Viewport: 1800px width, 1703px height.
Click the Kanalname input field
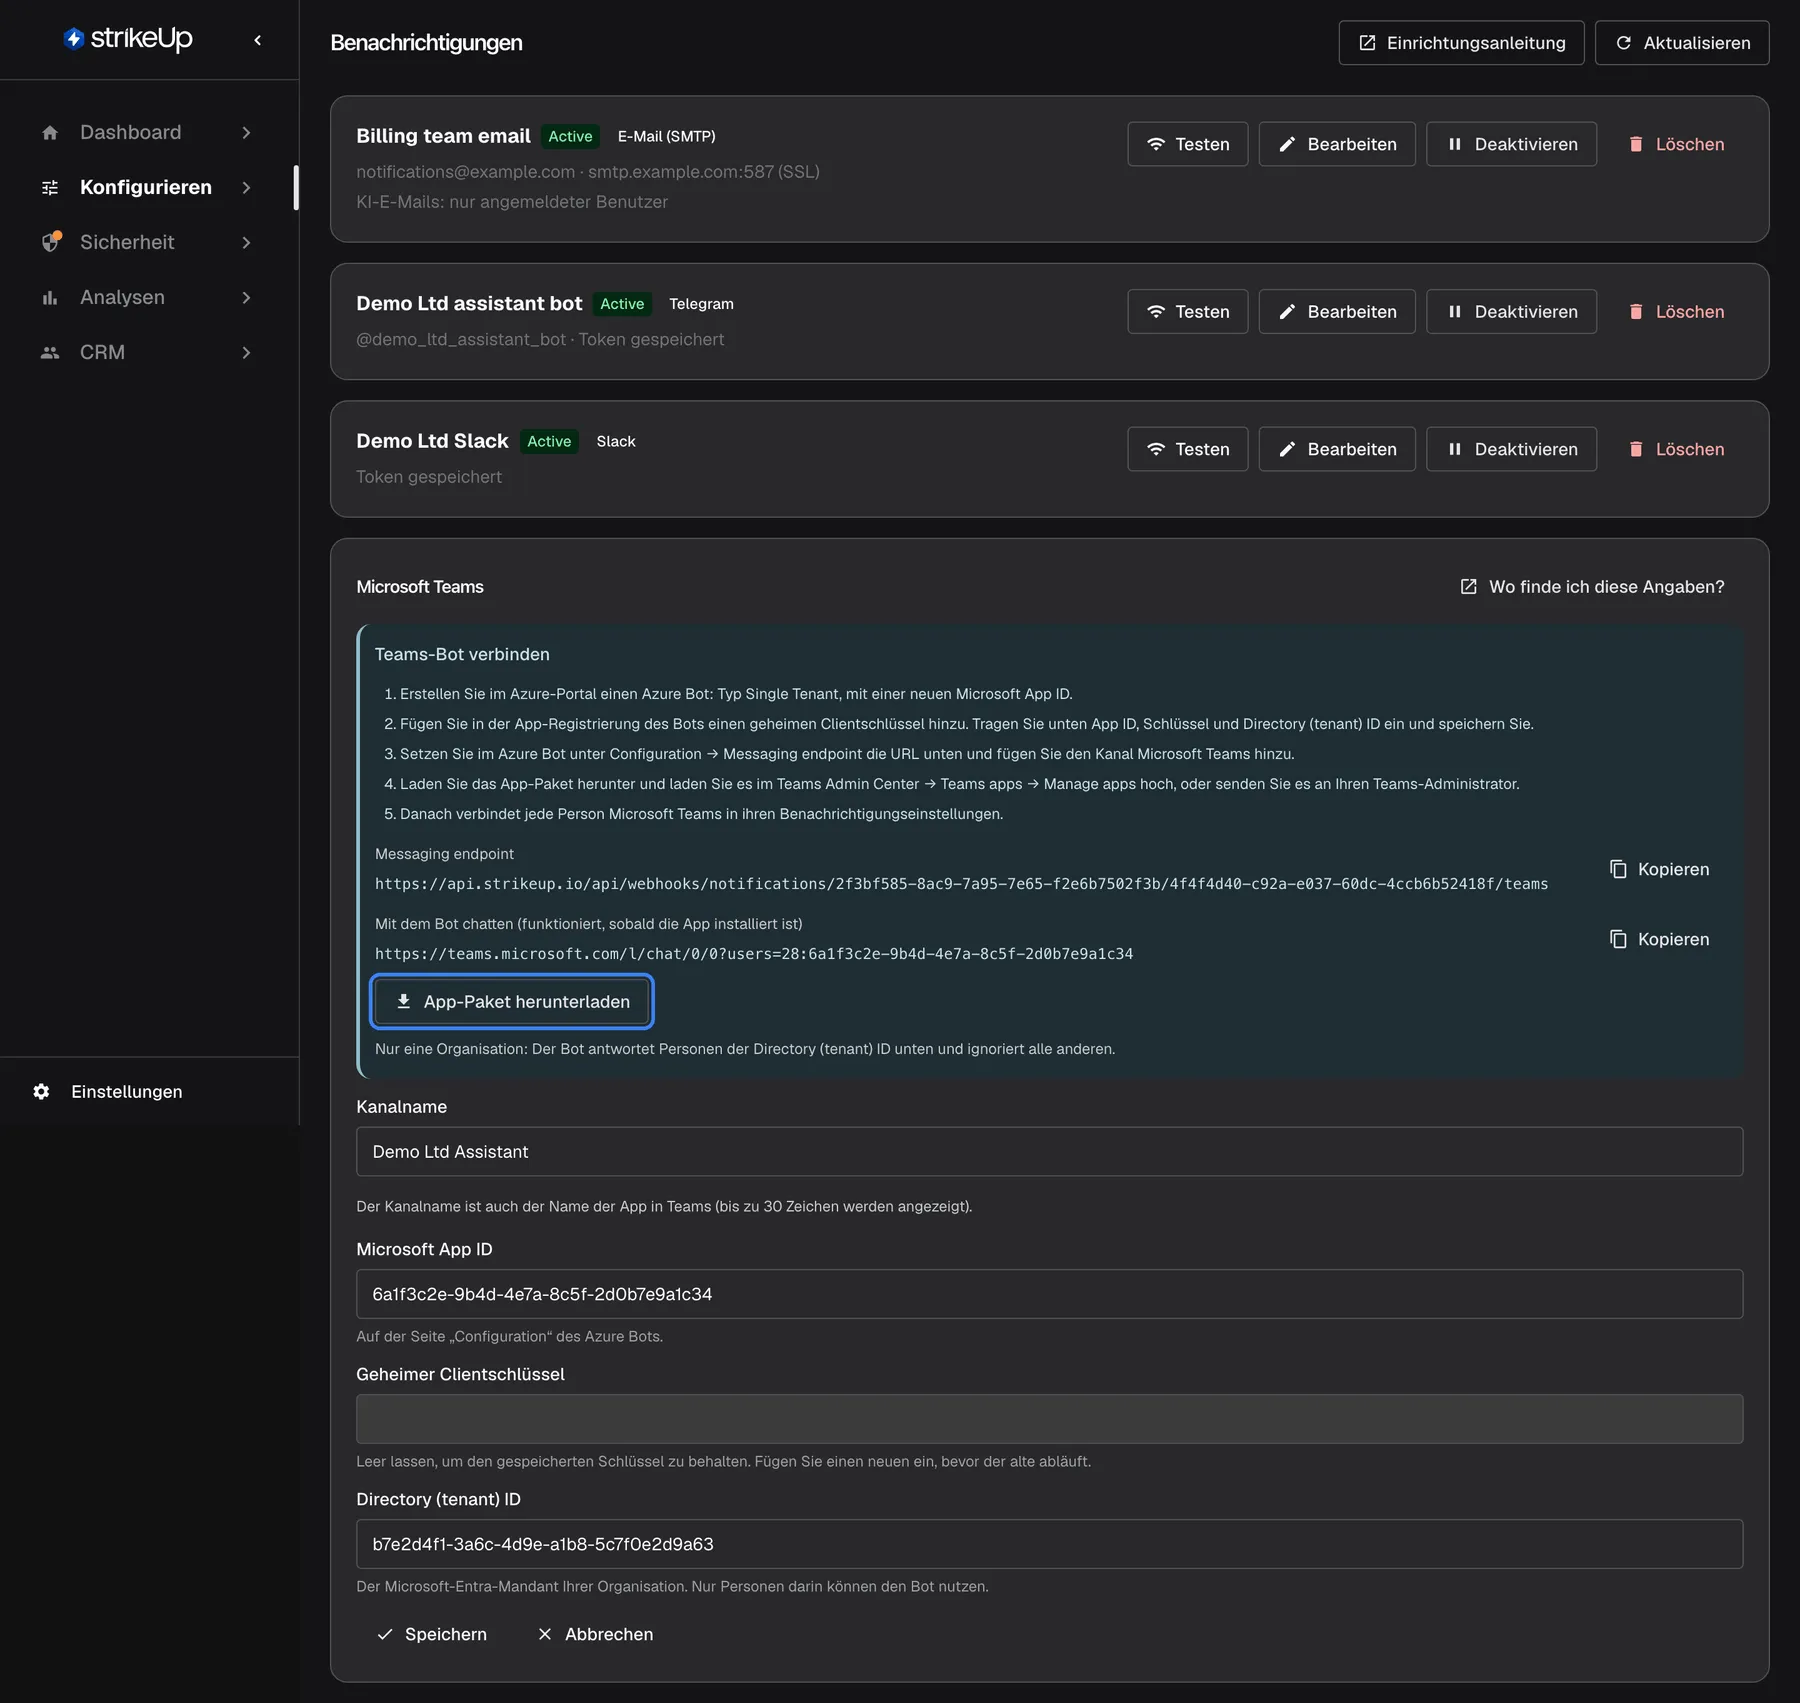[x=1049, y=1152]
